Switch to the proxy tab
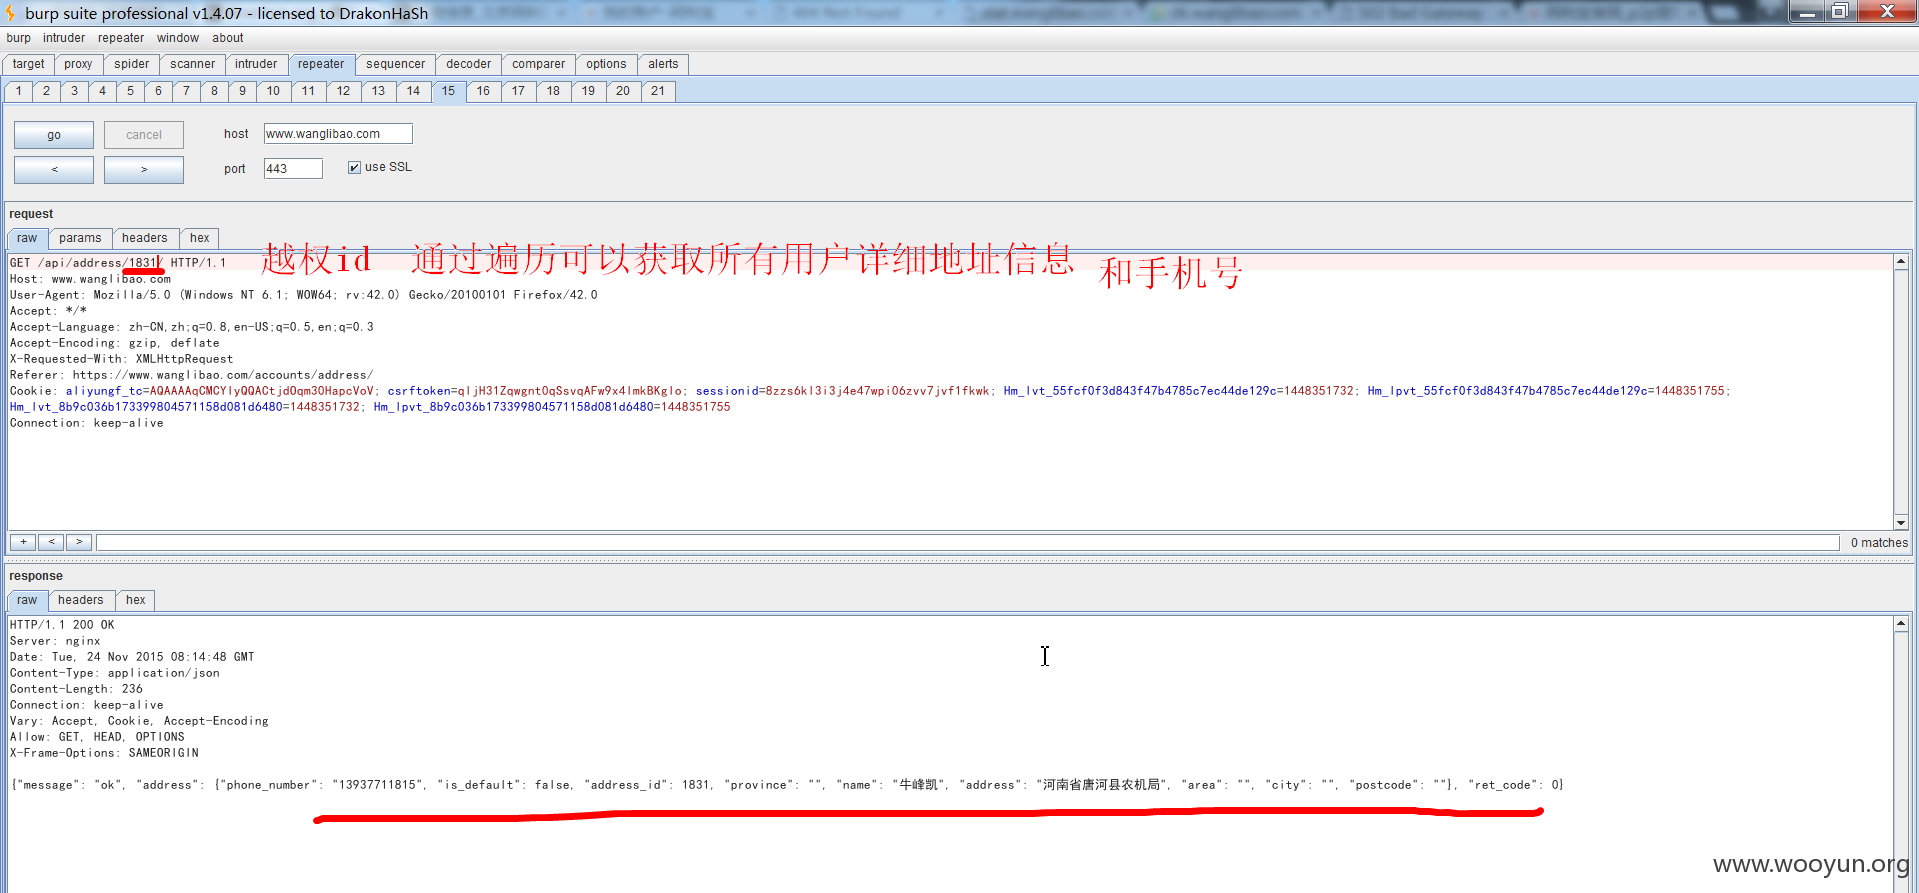Image resolution: width=1919 pixels, height=893 pixels. 78,64
